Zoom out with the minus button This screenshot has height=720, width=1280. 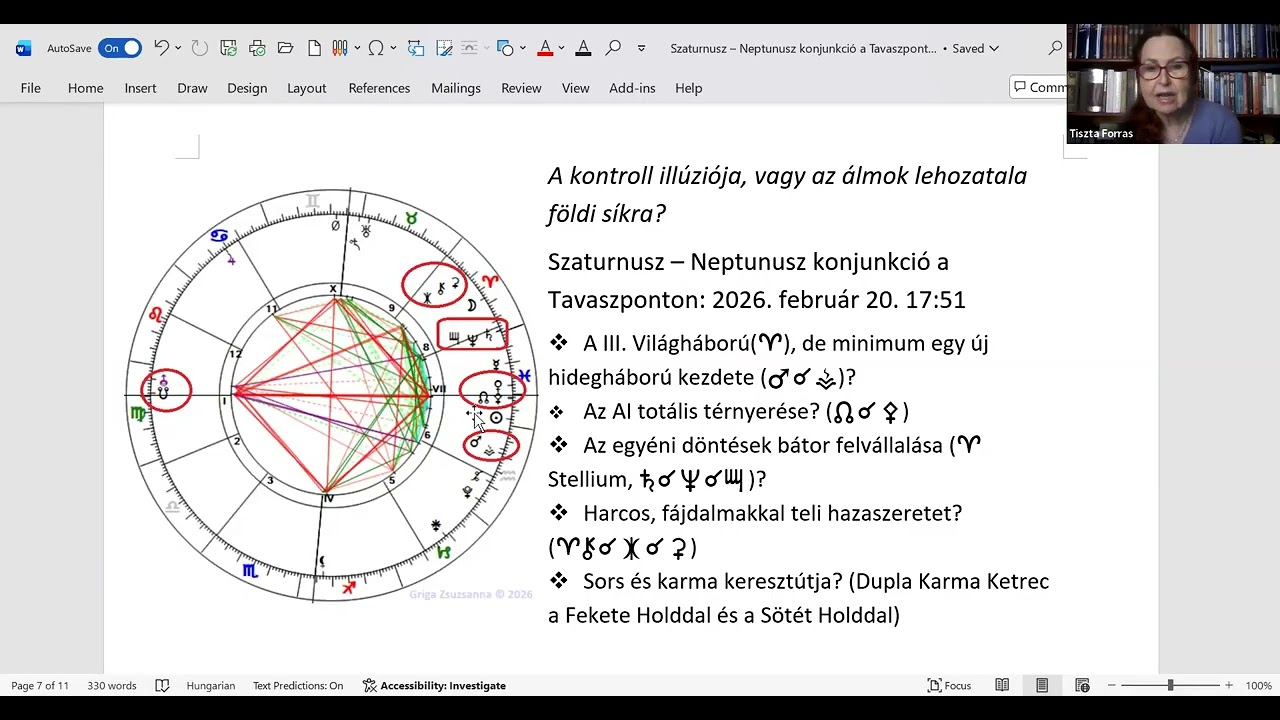(x=1111, y=686)
